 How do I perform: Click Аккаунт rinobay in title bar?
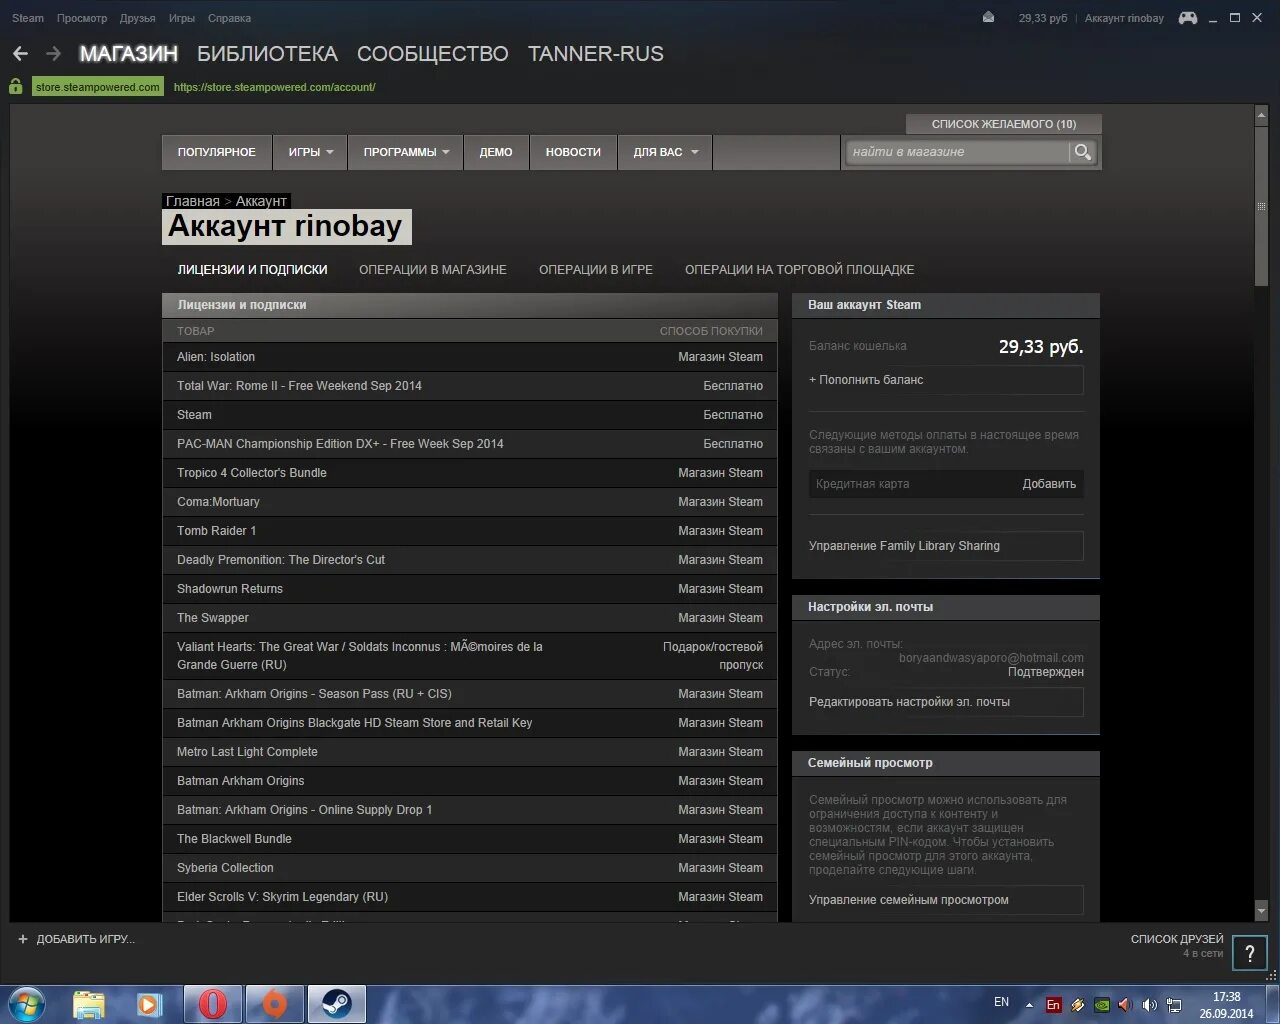1124,18
